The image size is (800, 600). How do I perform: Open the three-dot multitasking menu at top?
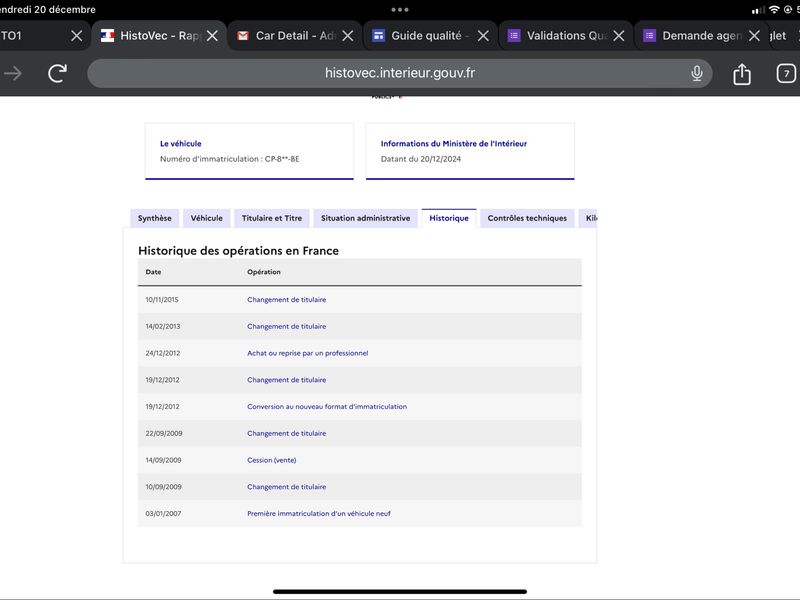(x=399, y=10)
